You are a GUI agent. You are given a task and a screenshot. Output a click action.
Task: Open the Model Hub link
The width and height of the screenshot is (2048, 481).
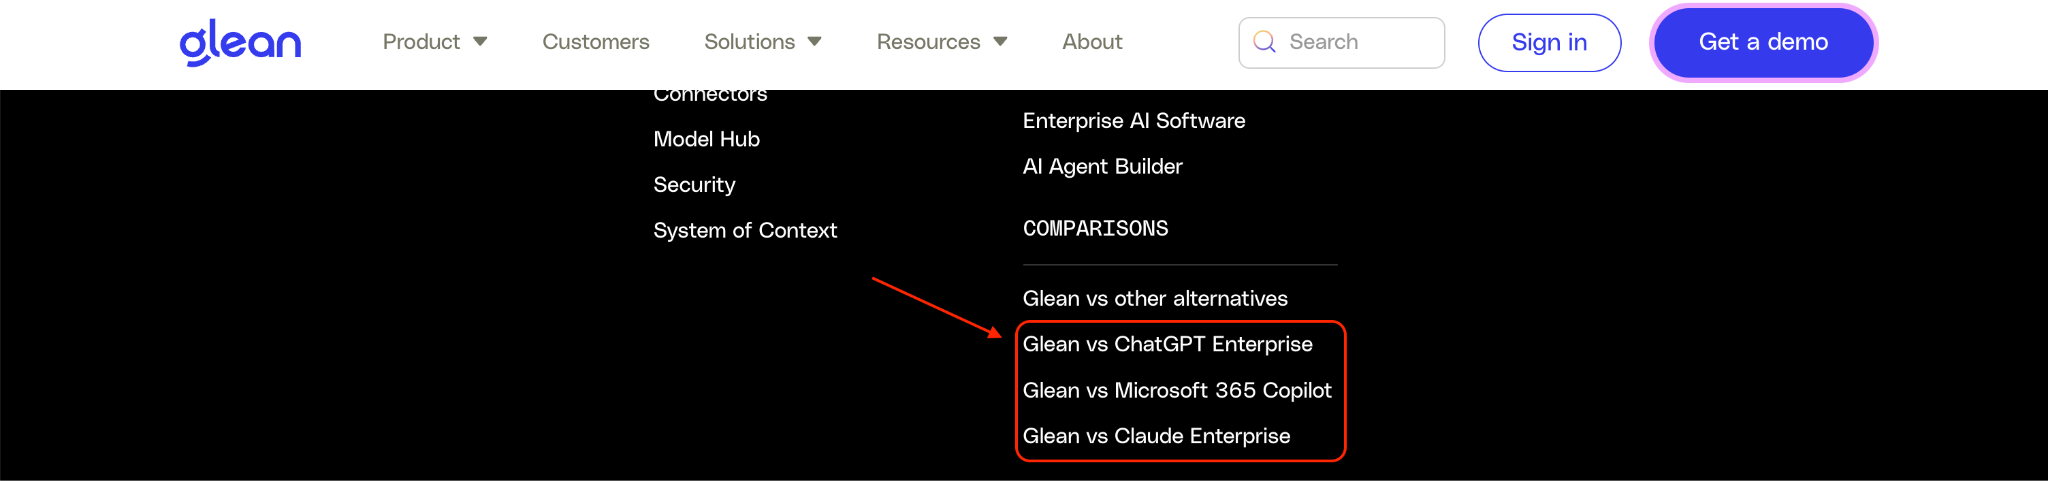[706, 139]
